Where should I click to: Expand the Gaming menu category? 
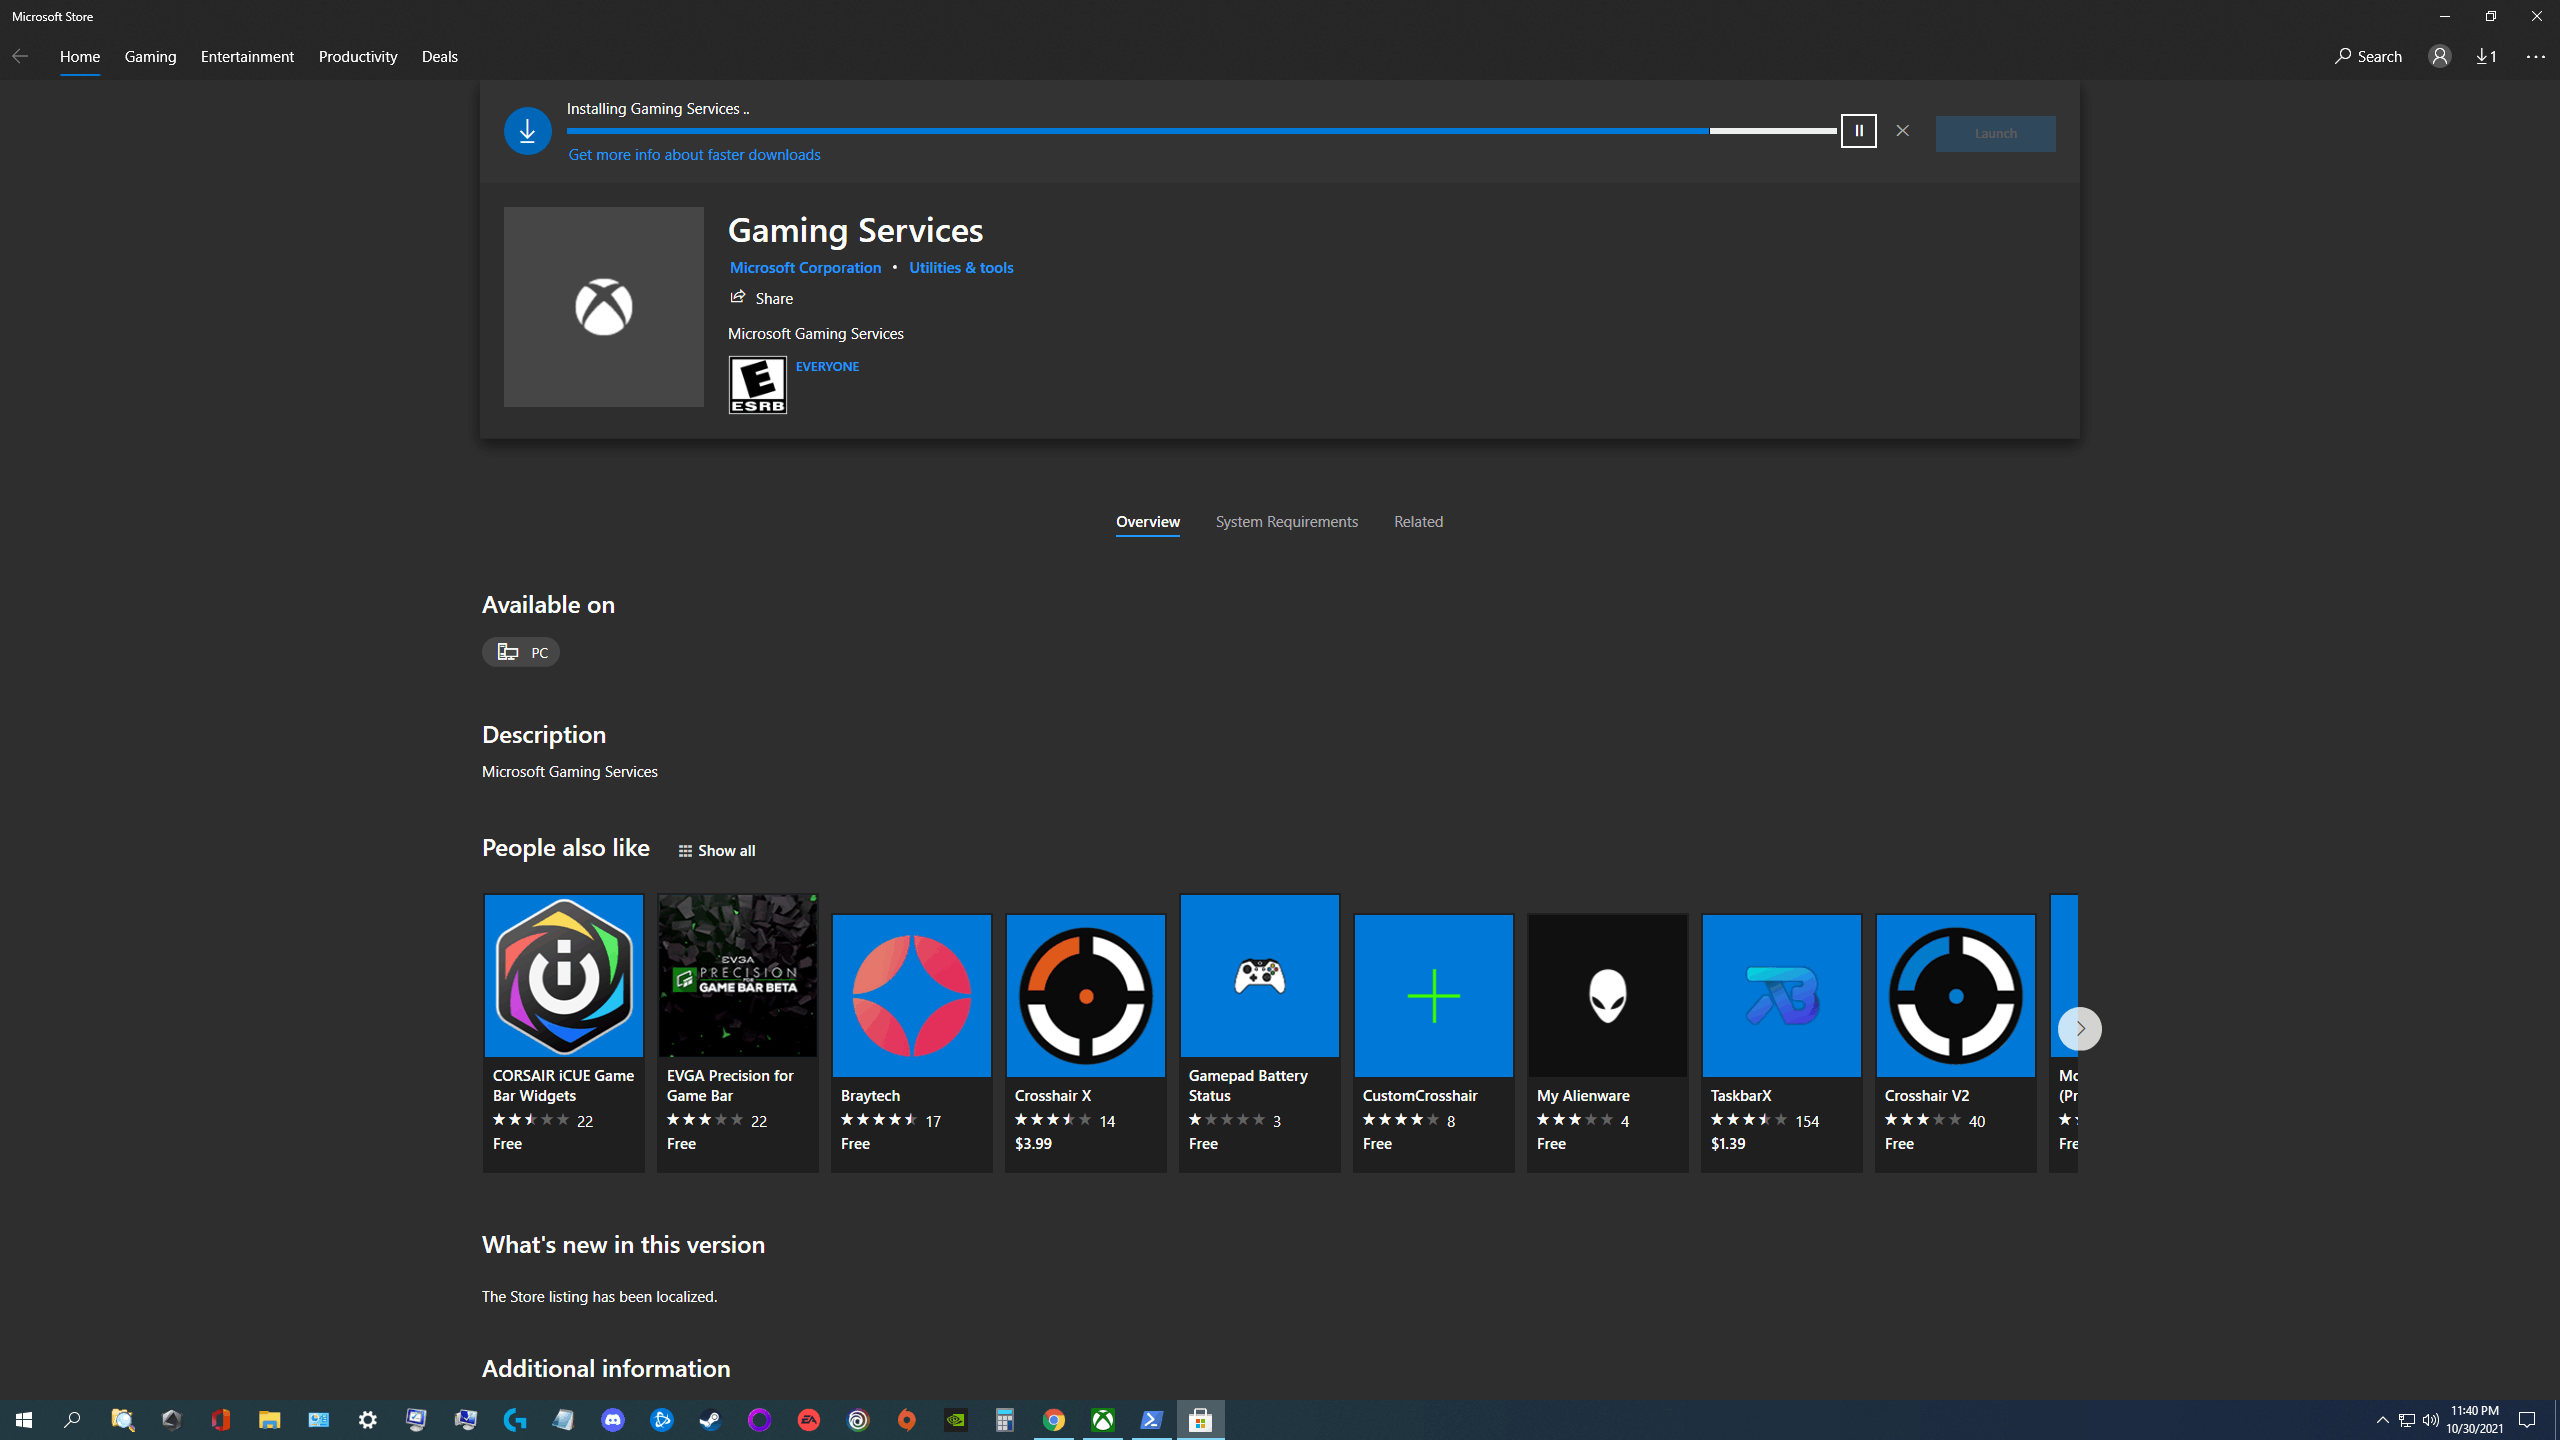click(x=149, y=55)
